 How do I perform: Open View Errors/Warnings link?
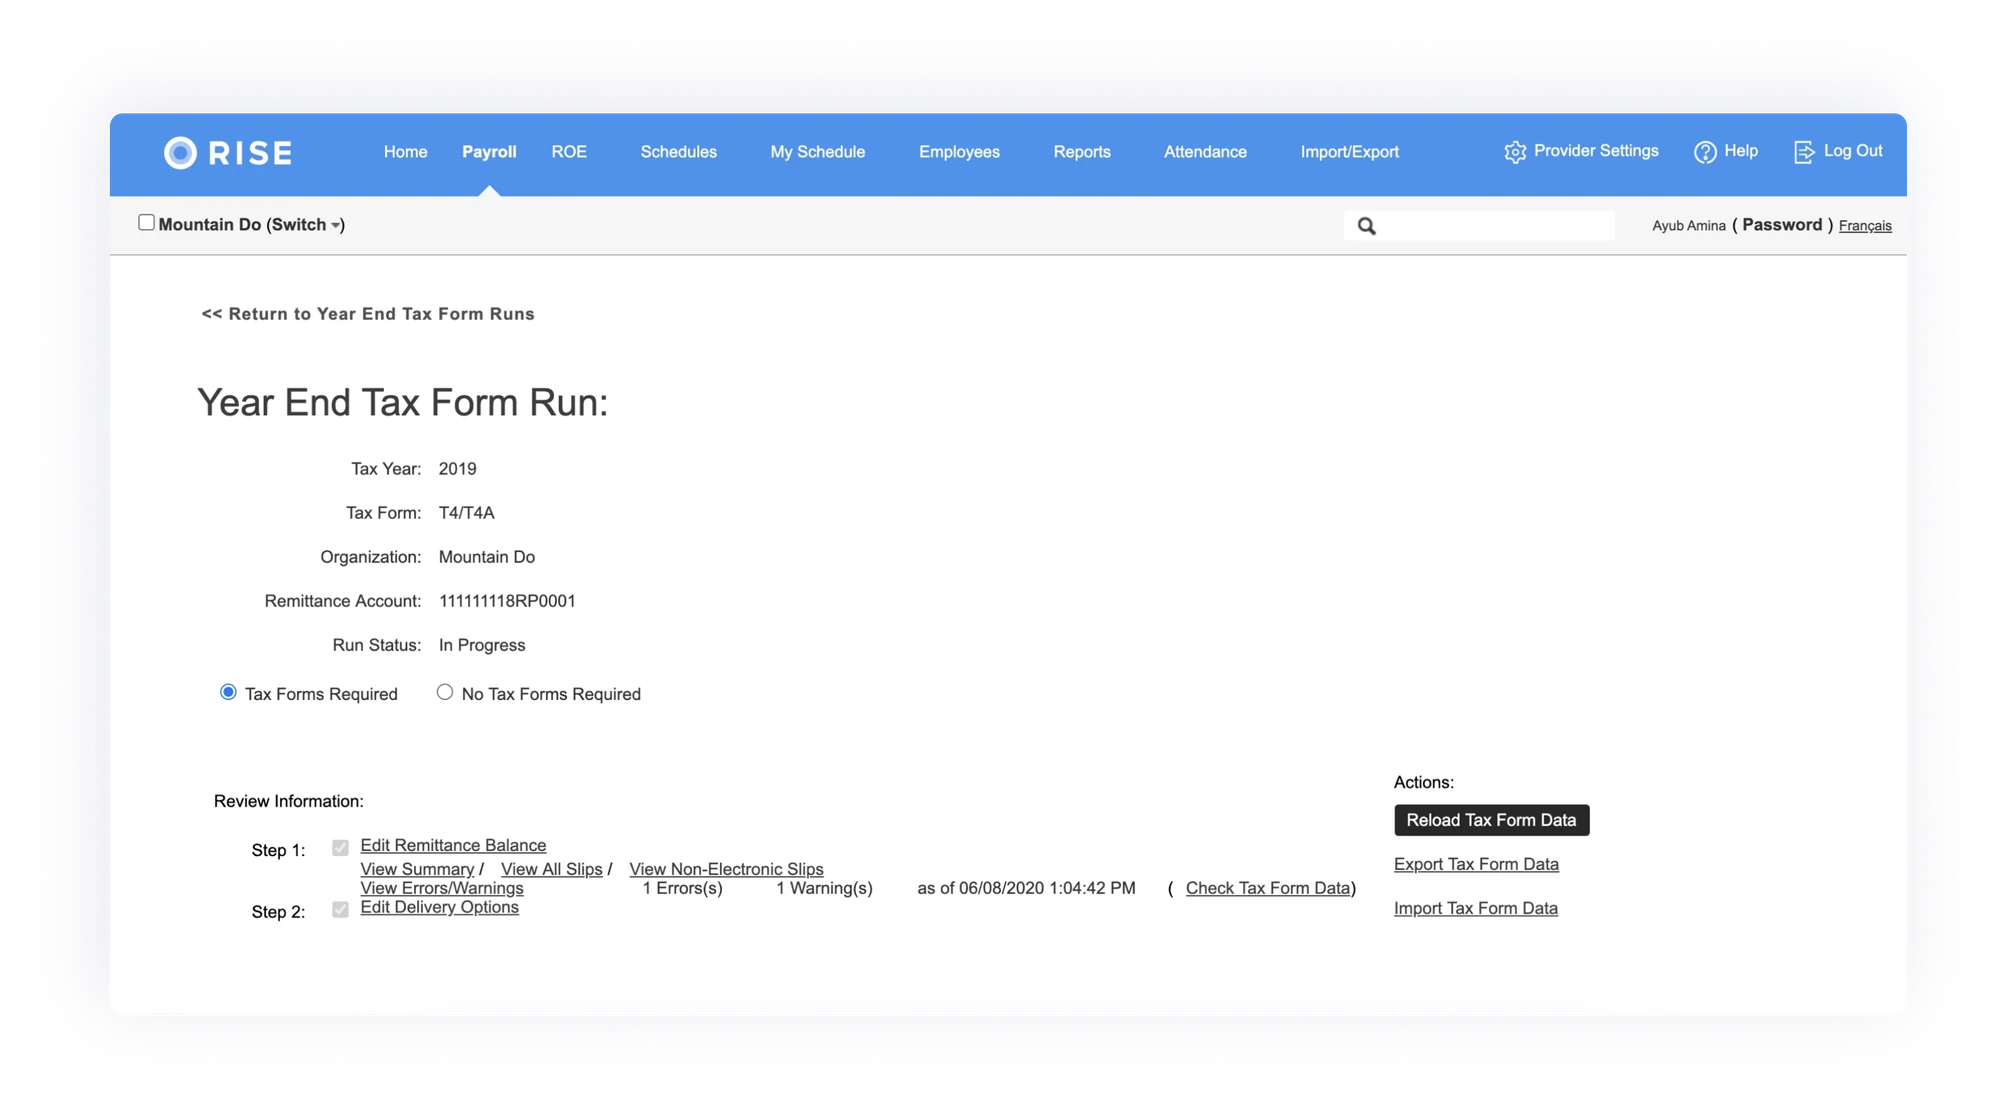(441, 888)
